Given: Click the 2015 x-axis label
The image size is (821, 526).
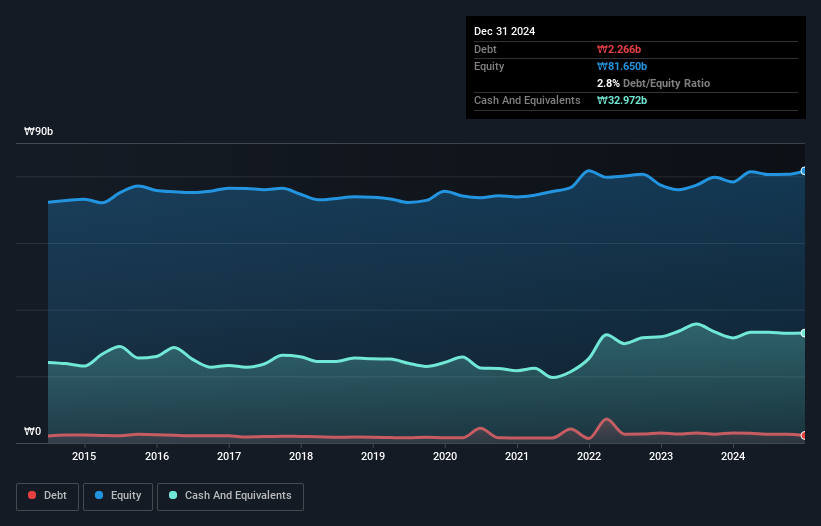Looking at the screenshot, I should [84, 456].
